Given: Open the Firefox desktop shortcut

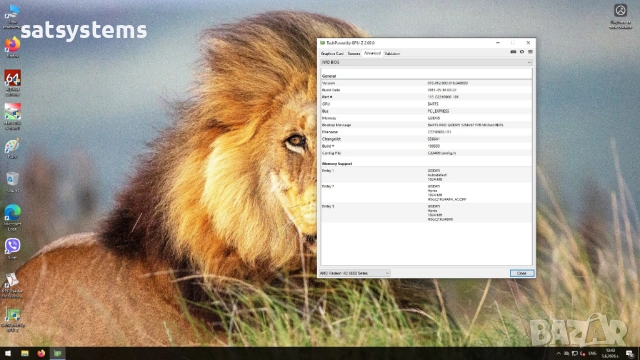Looking at the screenshot, I should [12, 47].
